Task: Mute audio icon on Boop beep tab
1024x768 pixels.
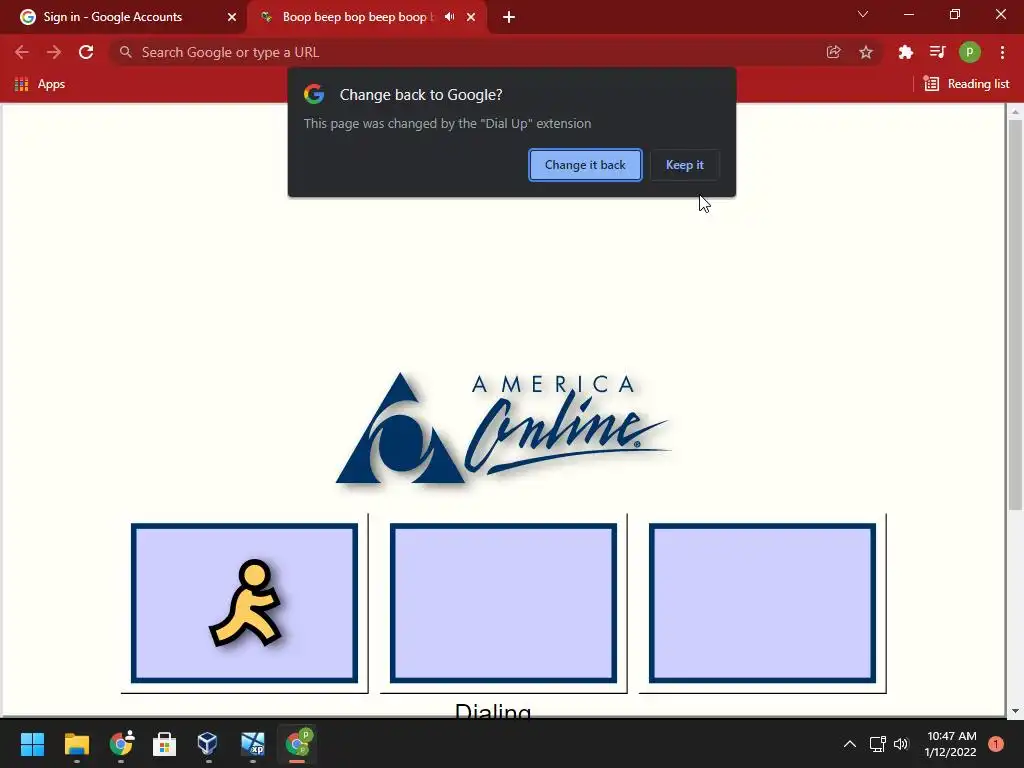Action: click(x=449, y=17)
